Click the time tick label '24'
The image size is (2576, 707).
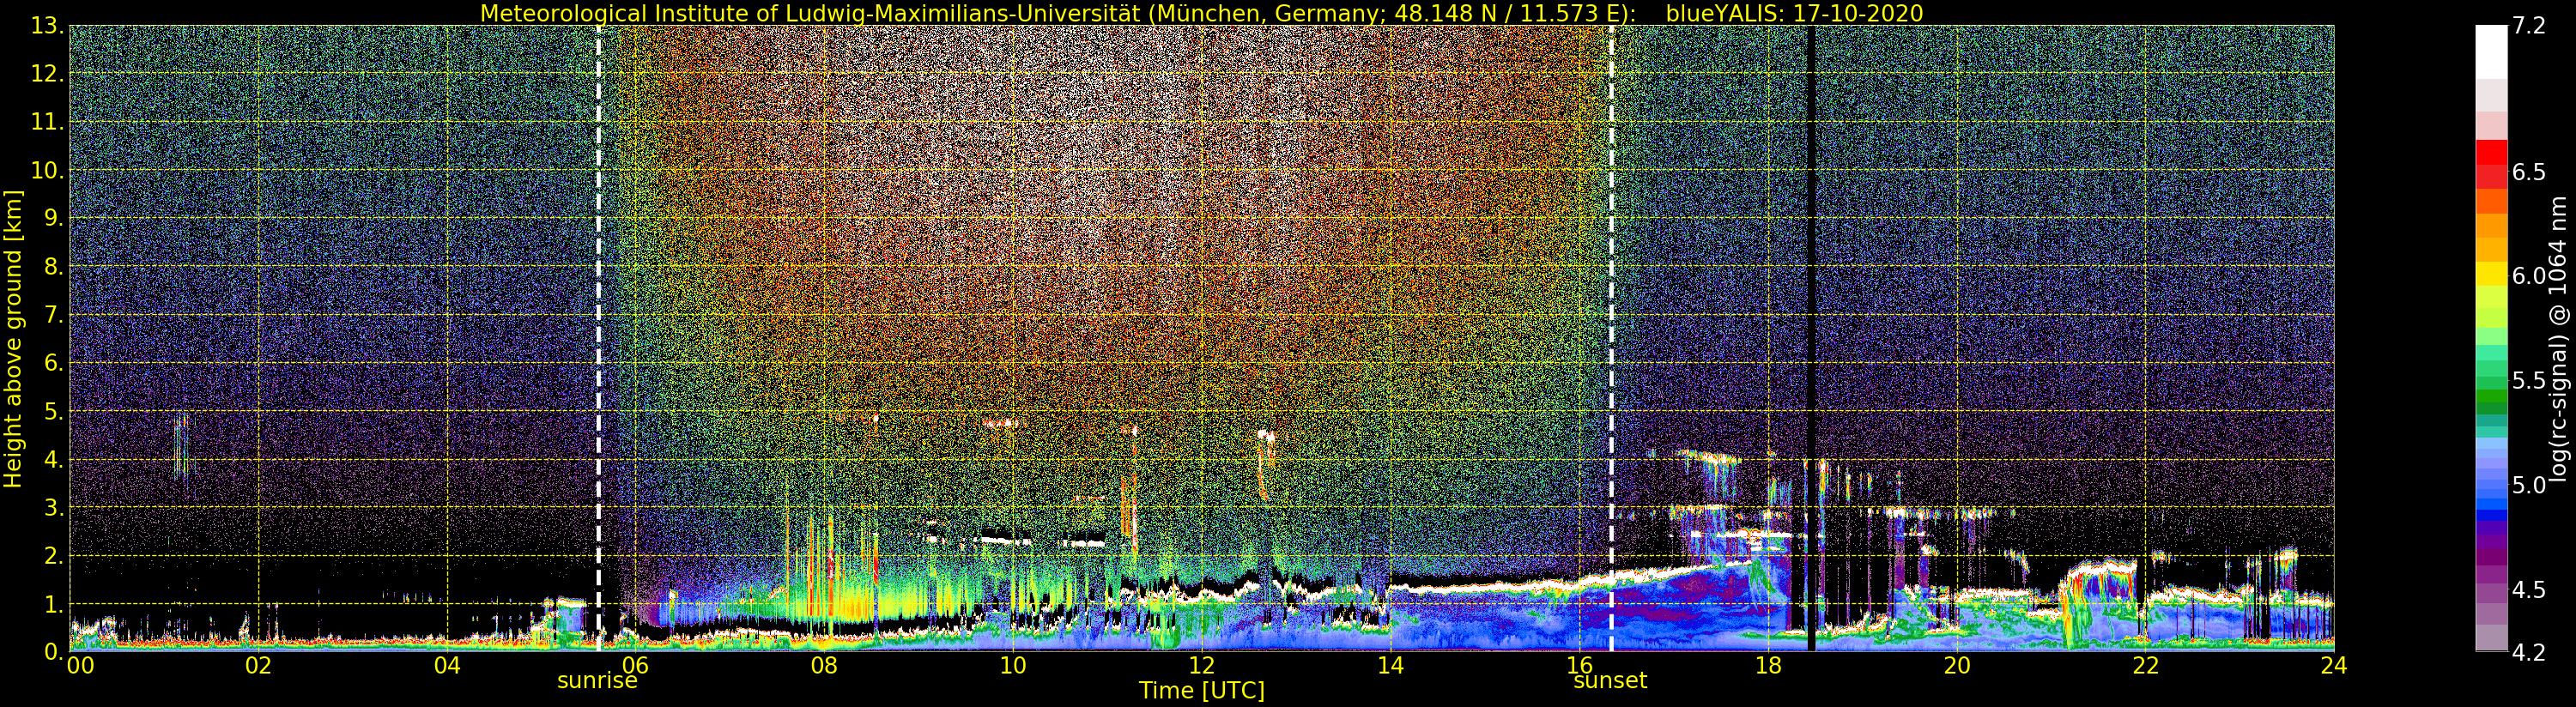(x=2333, y=665)
